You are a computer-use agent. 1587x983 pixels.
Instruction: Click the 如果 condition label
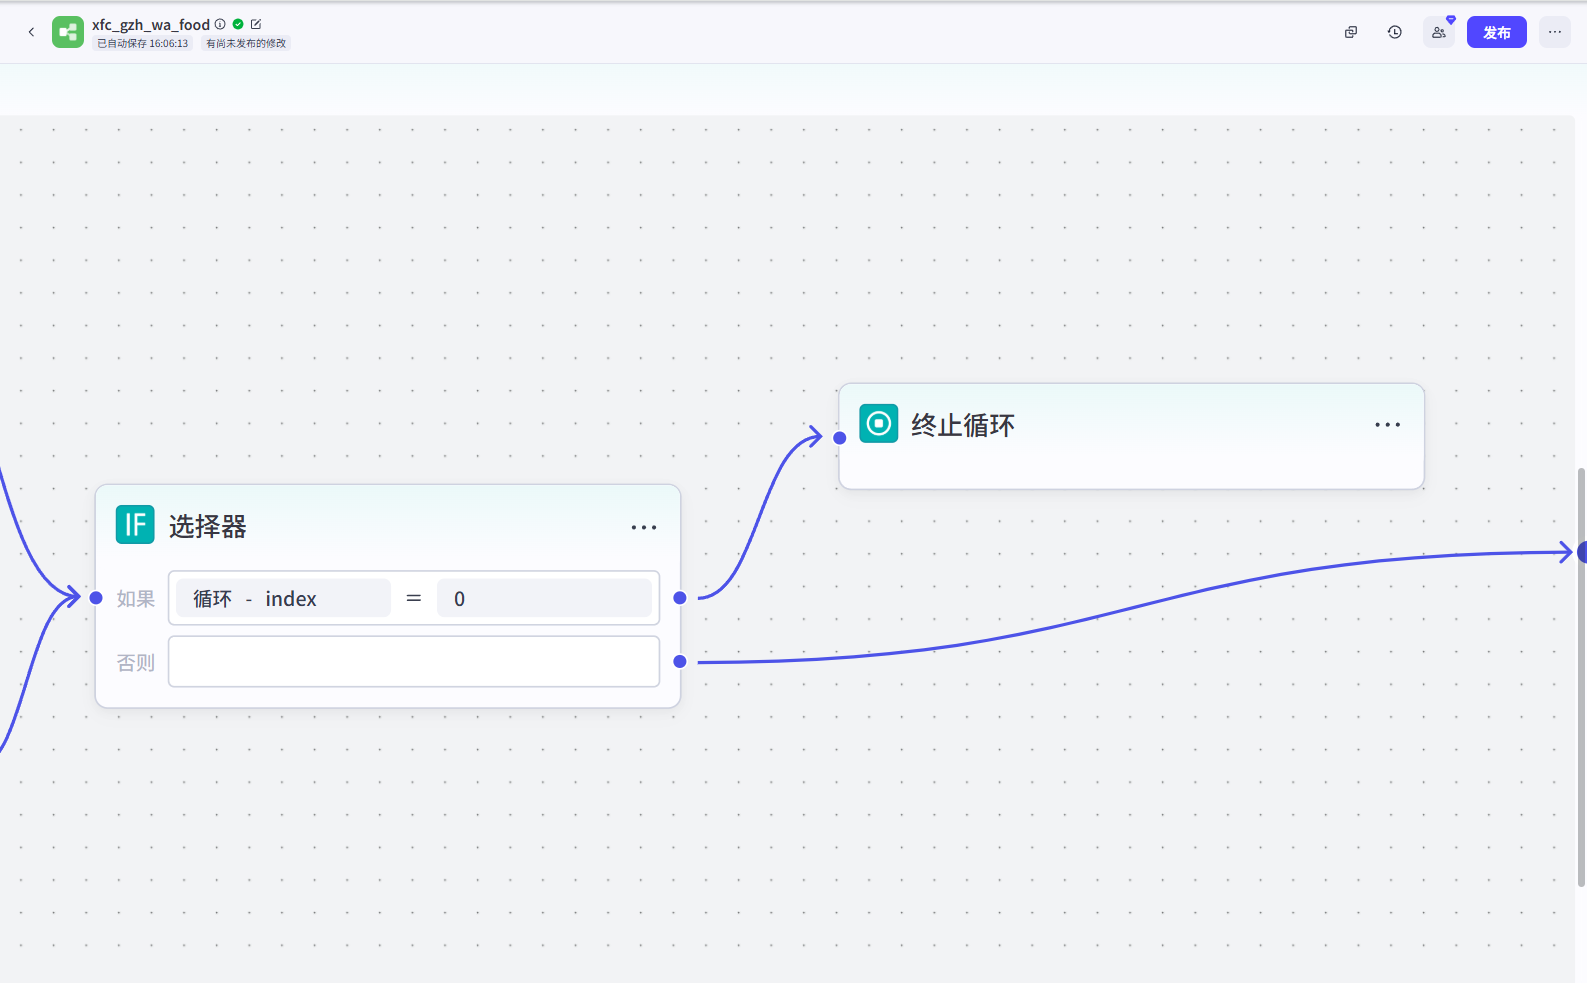pos(136,599)
